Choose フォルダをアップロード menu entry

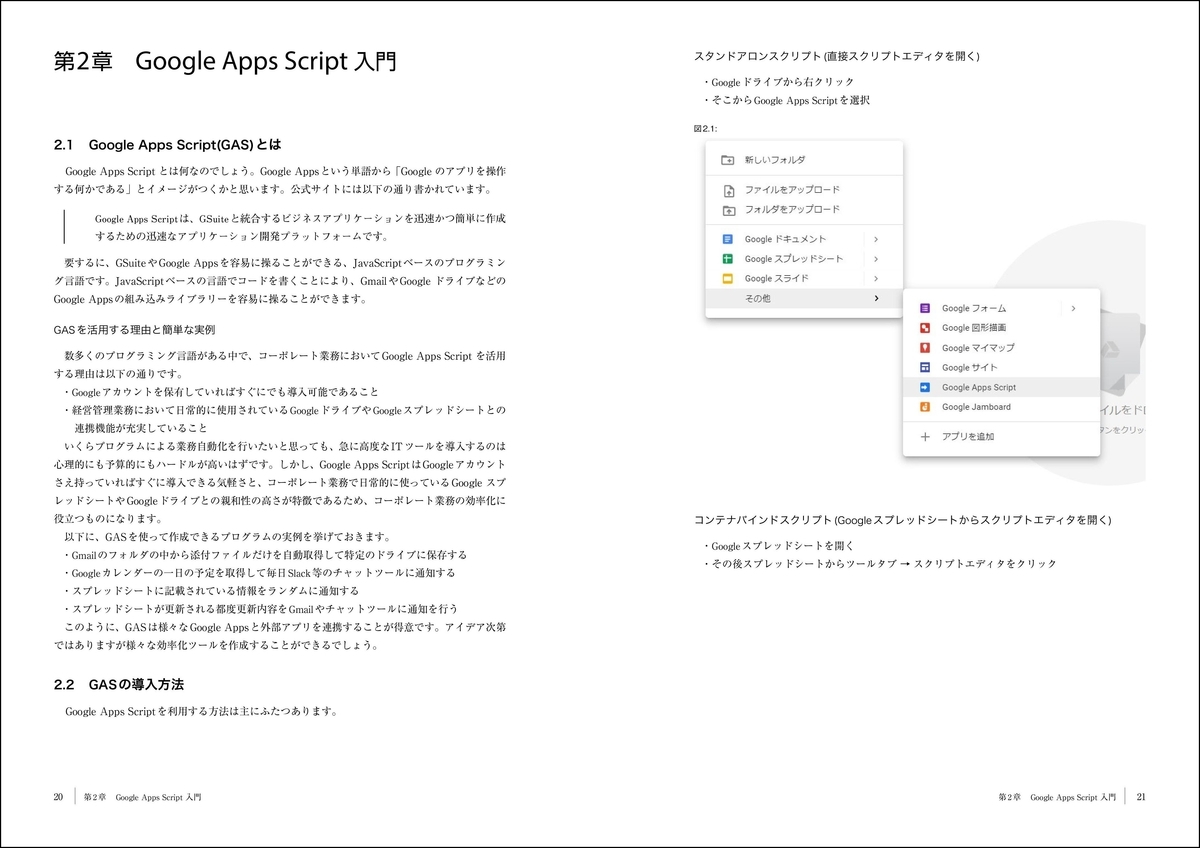click(x=804, y=210)
